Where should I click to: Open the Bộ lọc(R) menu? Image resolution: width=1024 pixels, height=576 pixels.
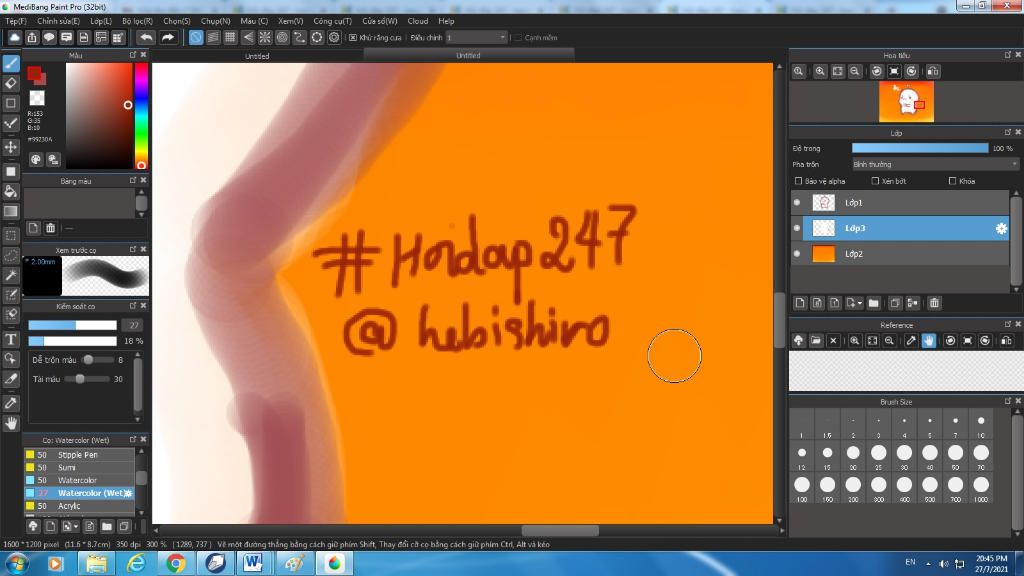pyautogui.click(x=137, y=21)
